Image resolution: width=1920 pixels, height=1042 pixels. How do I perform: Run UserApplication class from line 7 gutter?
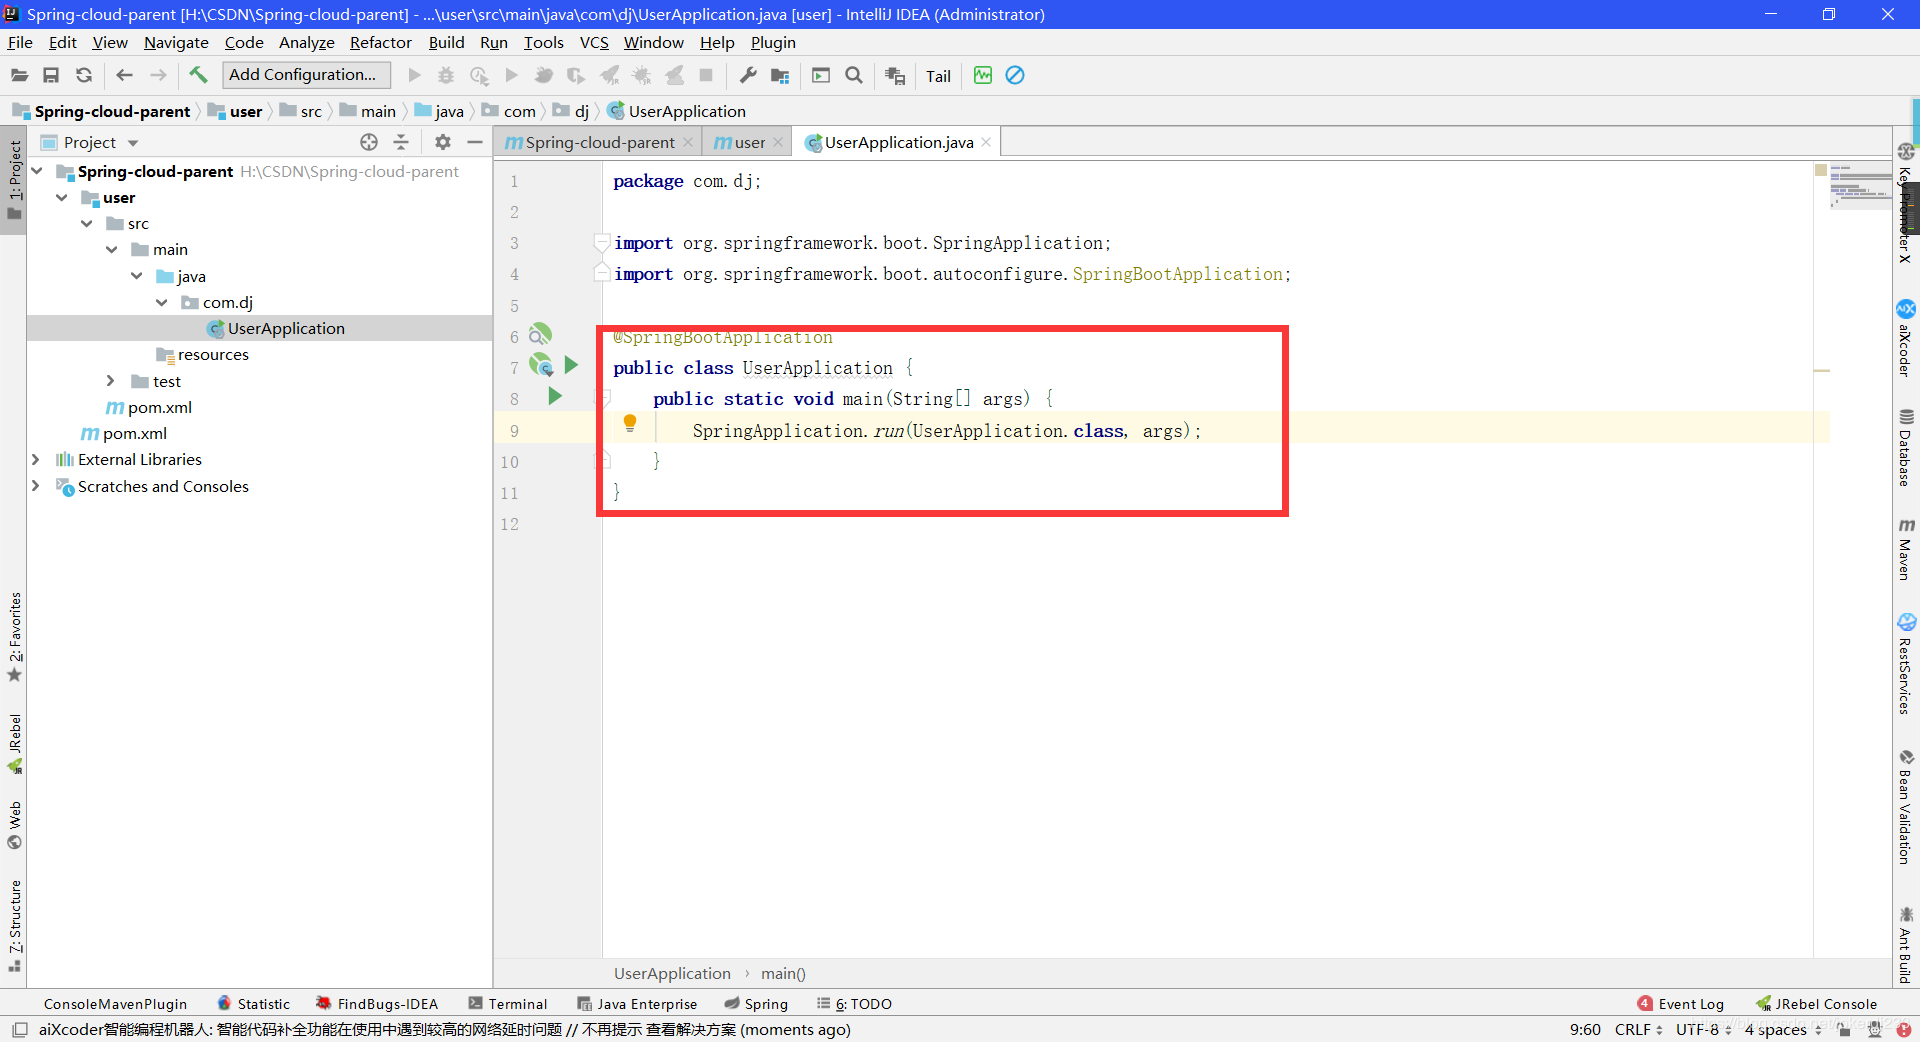click(571, 365)
